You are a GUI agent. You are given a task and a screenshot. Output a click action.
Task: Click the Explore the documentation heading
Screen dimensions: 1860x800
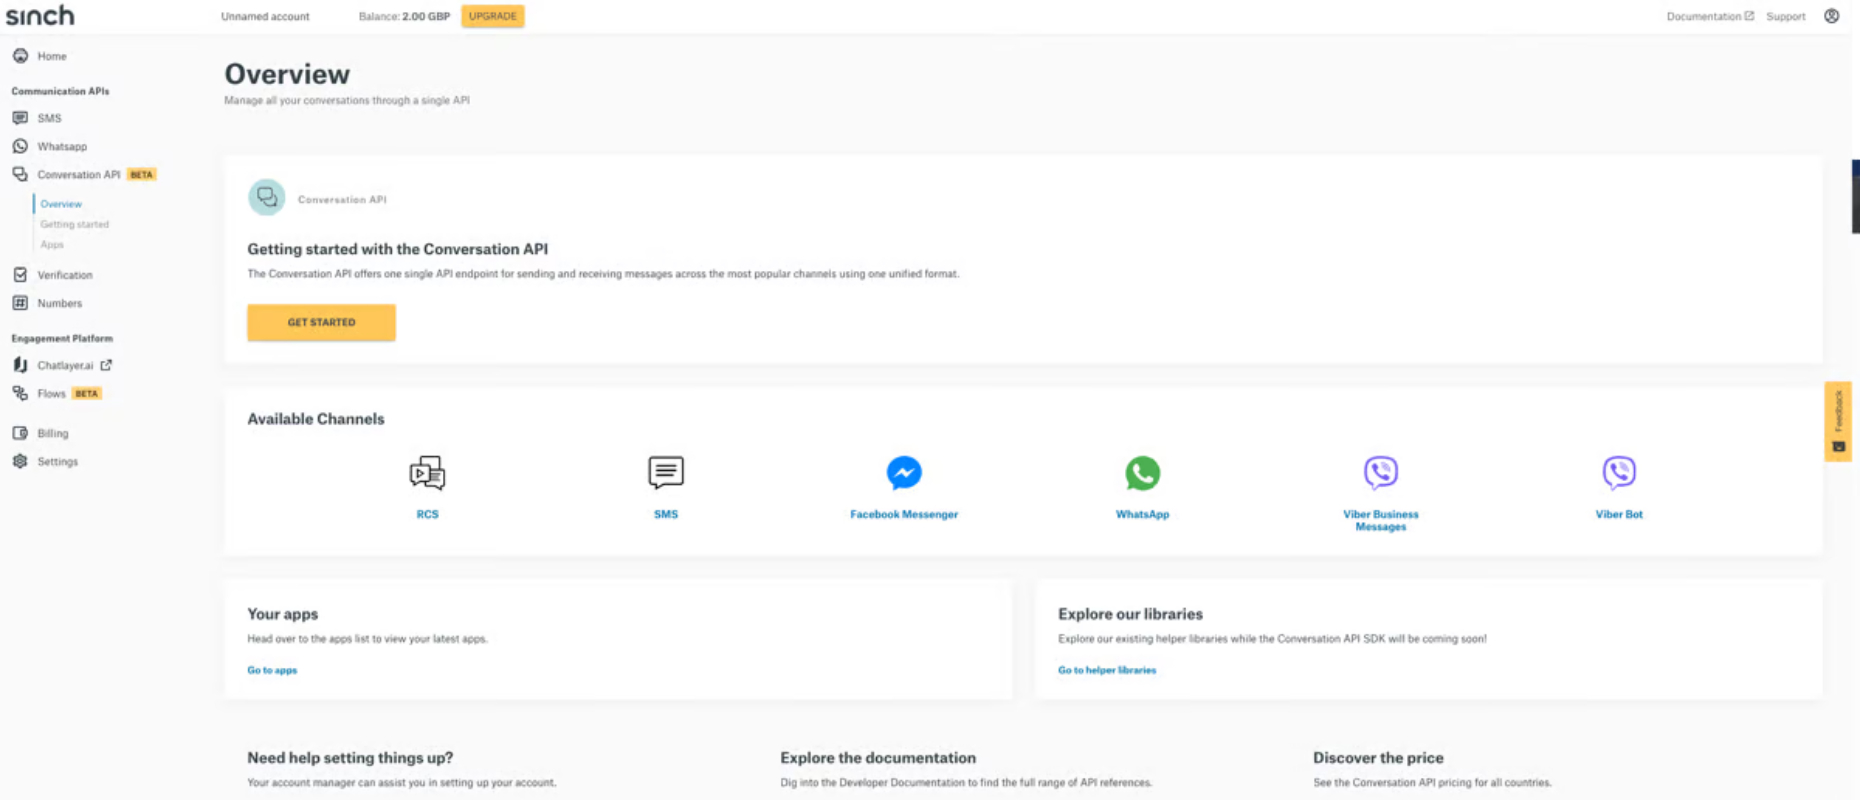878,758
